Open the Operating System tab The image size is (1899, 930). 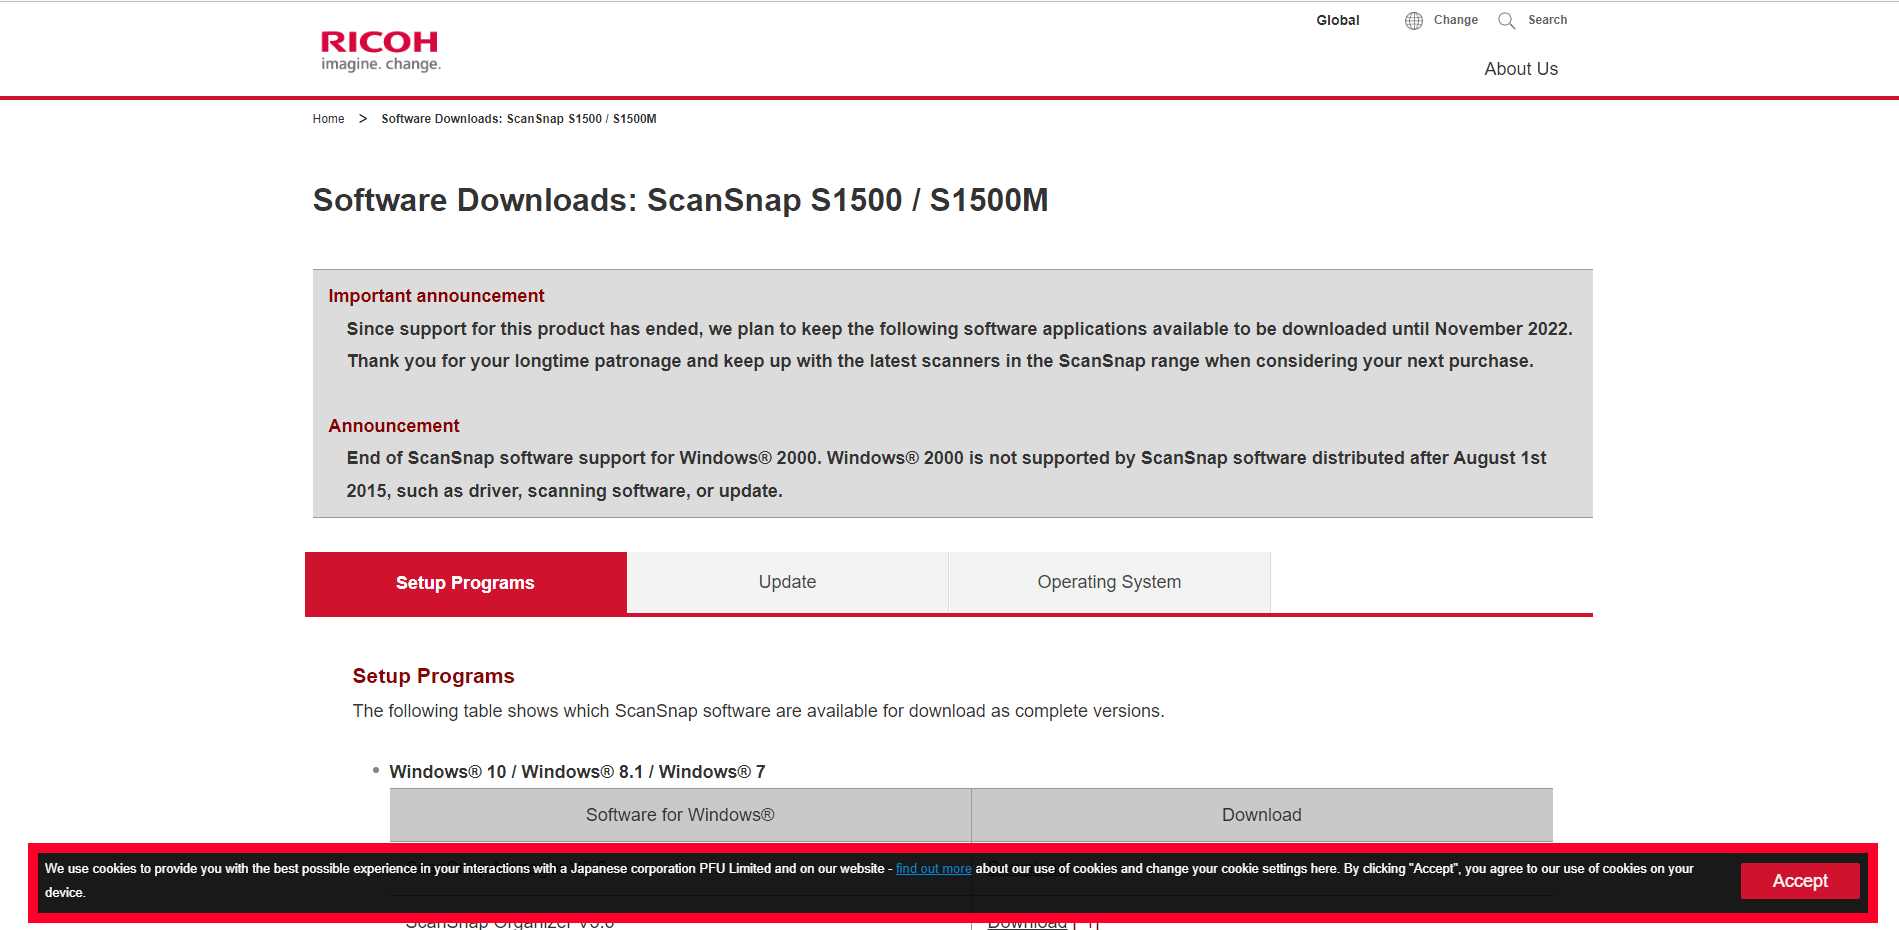click(x=1109, y=582)
